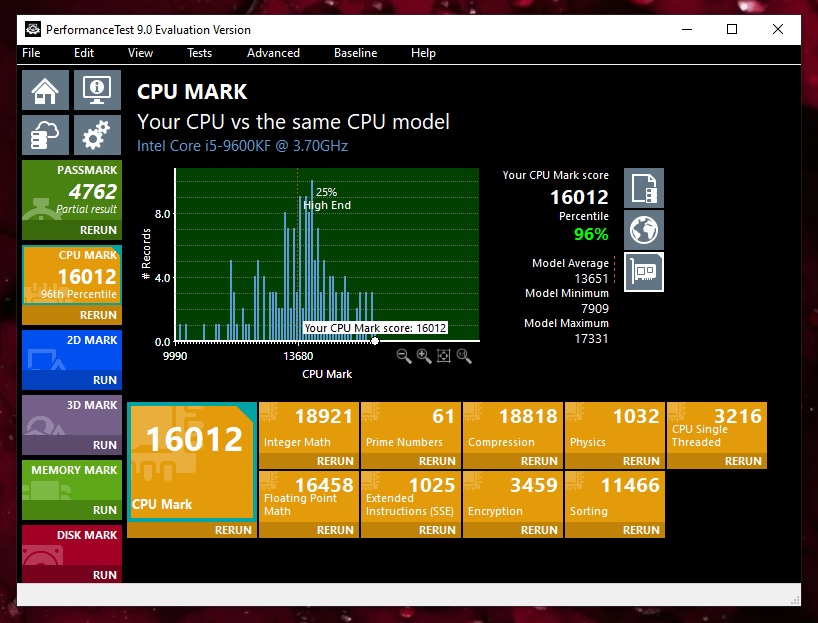
Task: Rerun the Encryption test
Action: pyautogui.click(x=513, y=530)
